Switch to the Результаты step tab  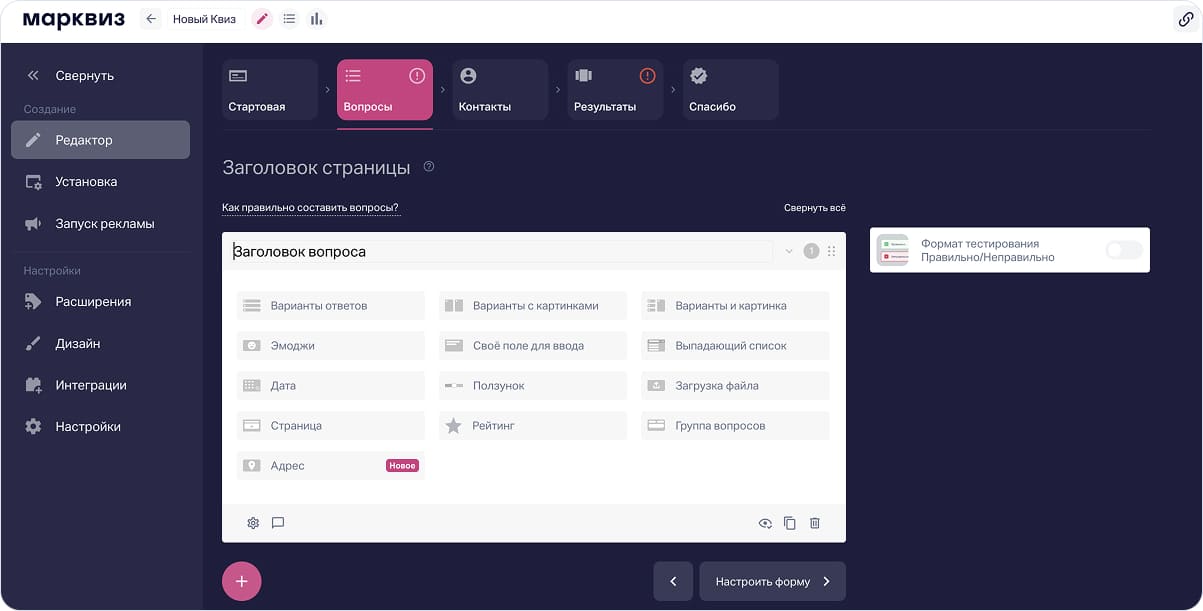point(615,90)
